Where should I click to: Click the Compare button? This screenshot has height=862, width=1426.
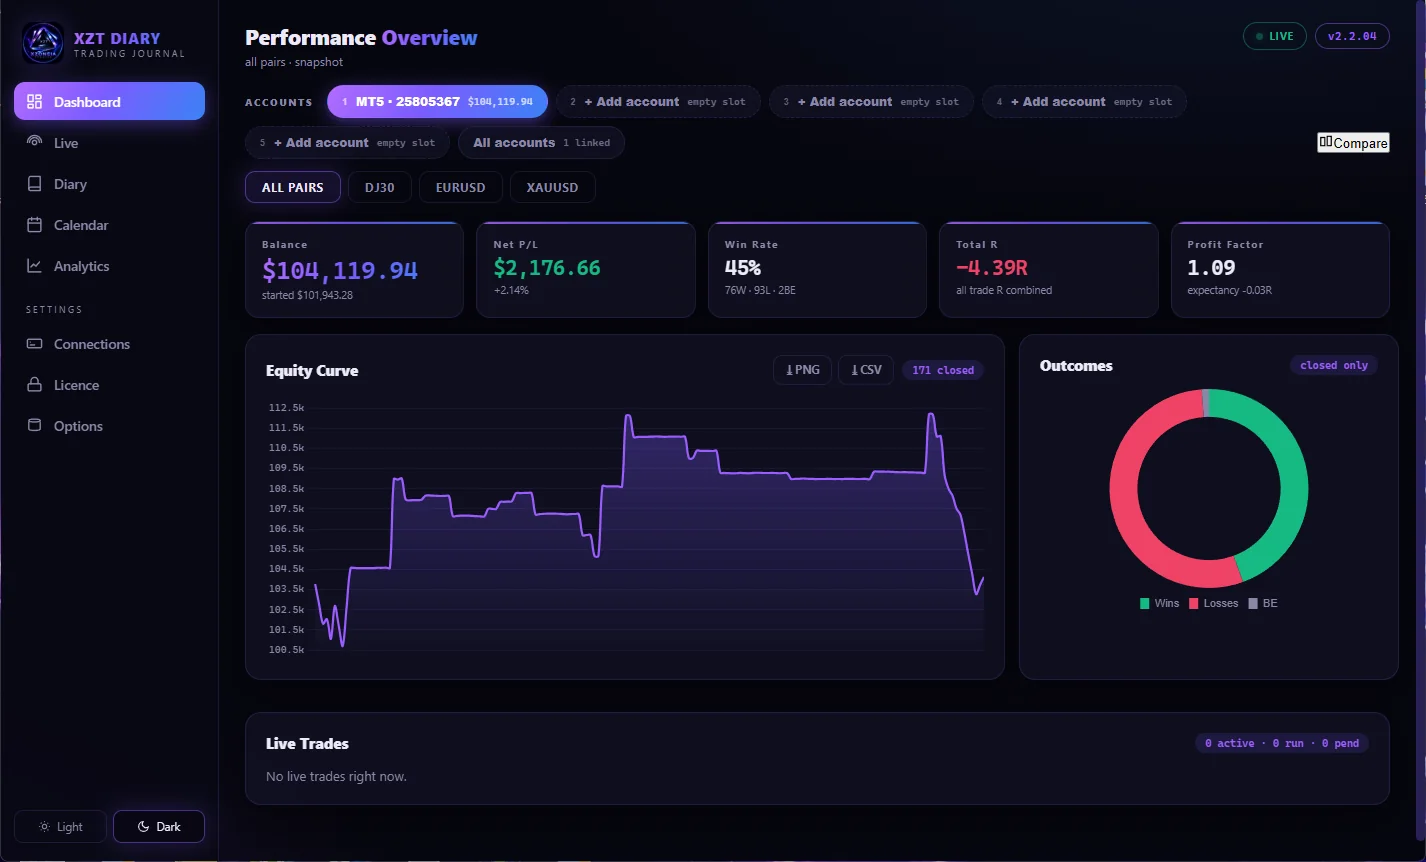(1353, 142)
